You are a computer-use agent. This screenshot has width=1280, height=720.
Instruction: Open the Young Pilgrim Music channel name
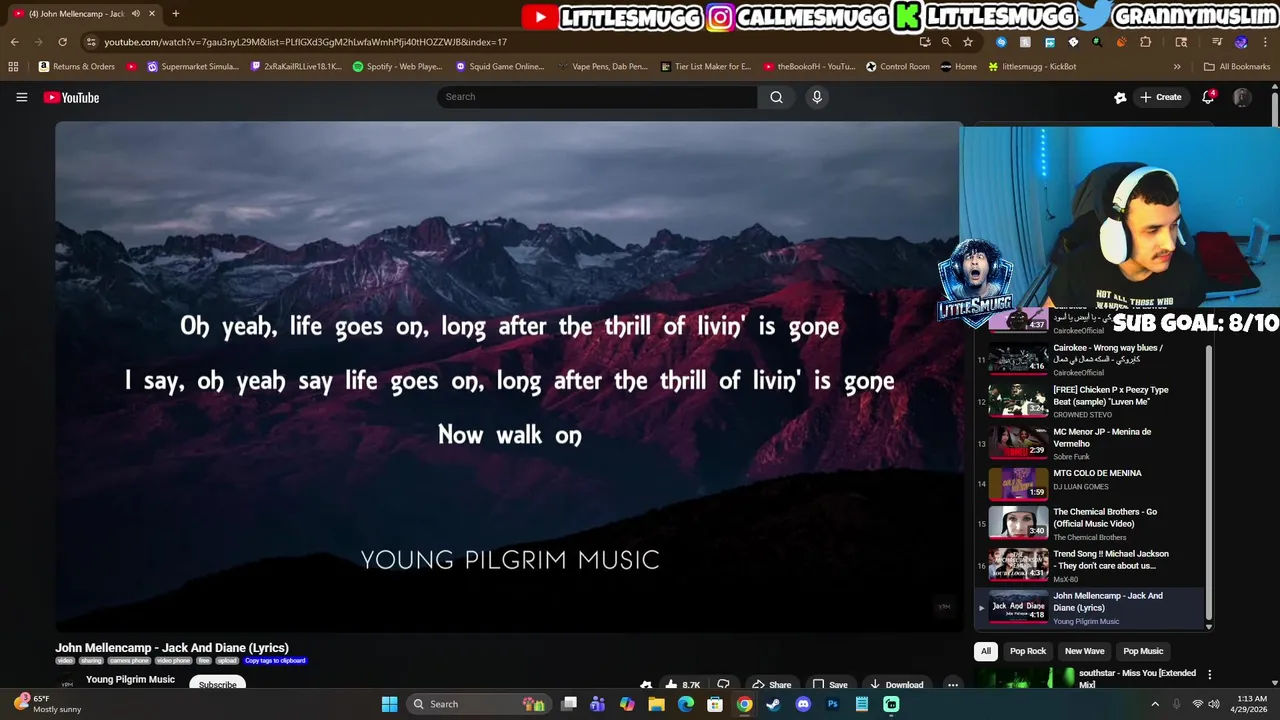click(130, 680)
